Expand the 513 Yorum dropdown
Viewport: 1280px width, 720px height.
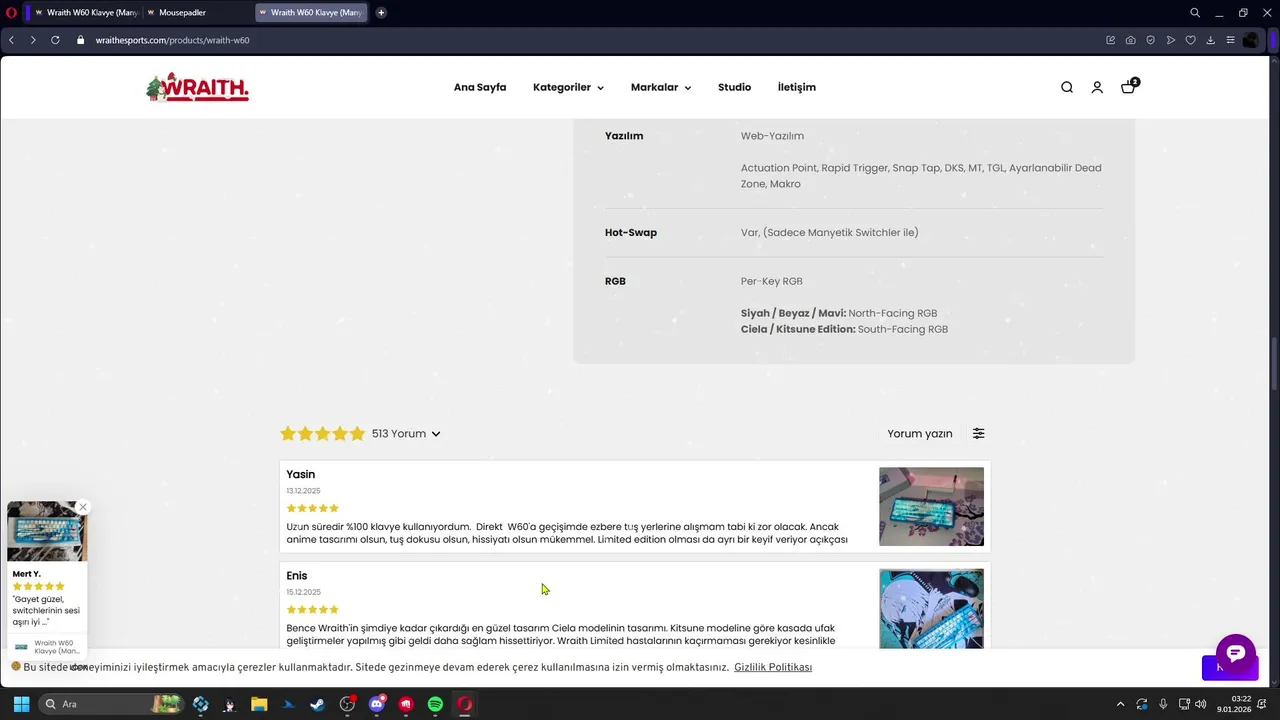tap(406, 433)
